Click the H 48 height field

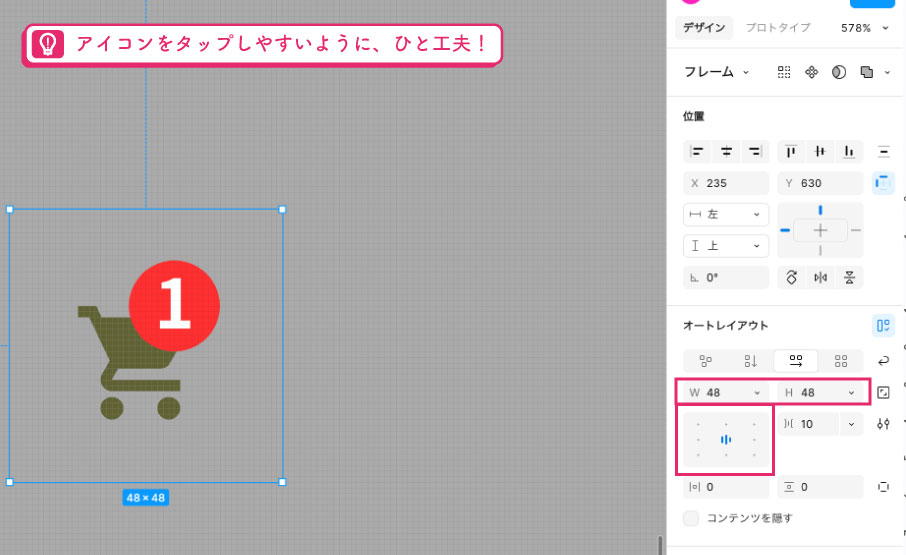point(820,393)
